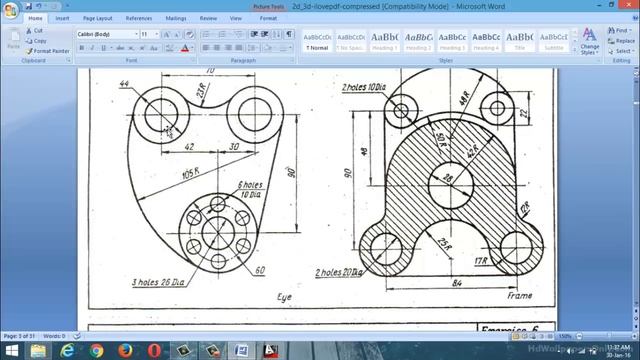
Task: Insert a numbered list
Action: 222,34
